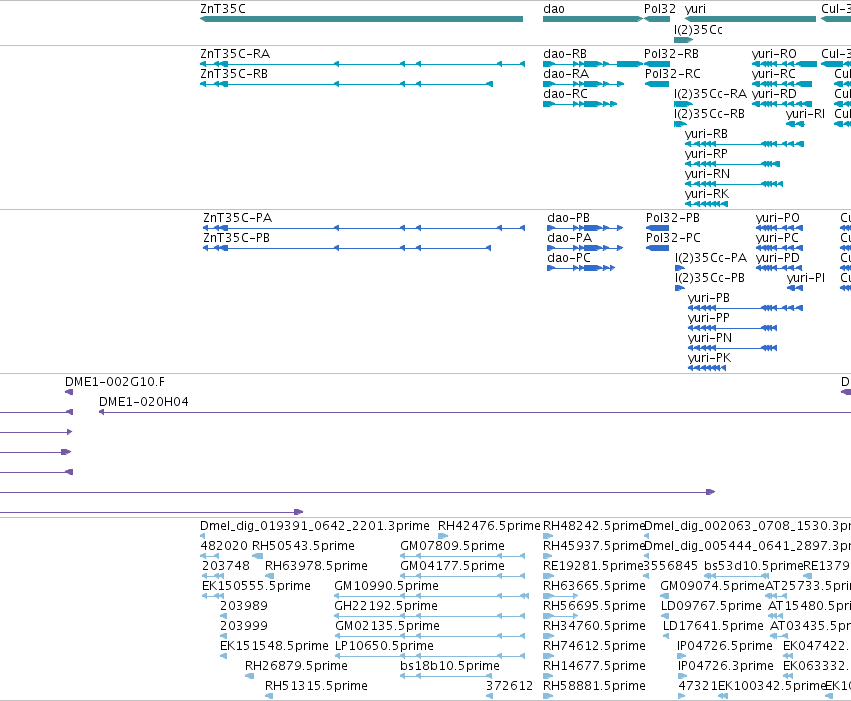The image size is (851, 701).
Task: Select transcript yuri-RI
Action: tap(795, 124)
